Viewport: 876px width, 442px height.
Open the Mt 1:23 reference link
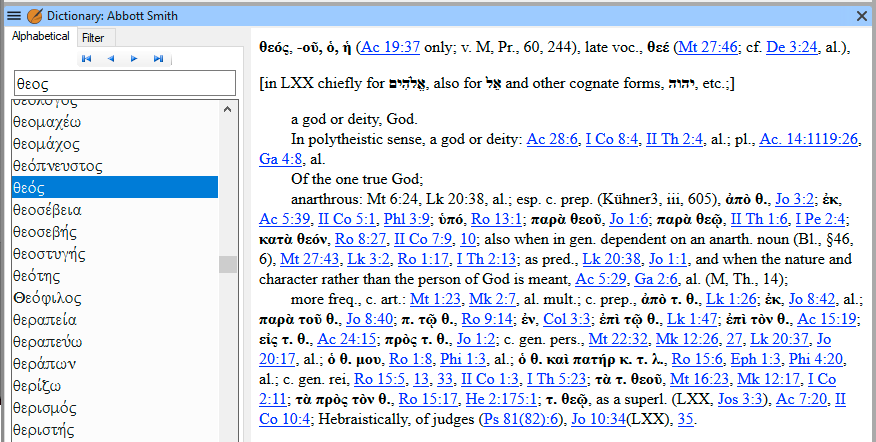pyautogui.click(x=435, y=299)
